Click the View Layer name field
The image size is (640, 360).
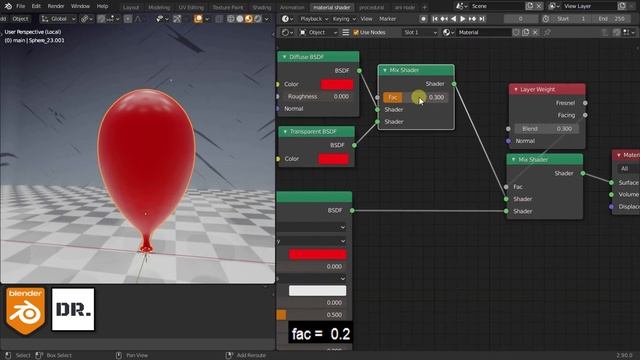tap(589, 6)
